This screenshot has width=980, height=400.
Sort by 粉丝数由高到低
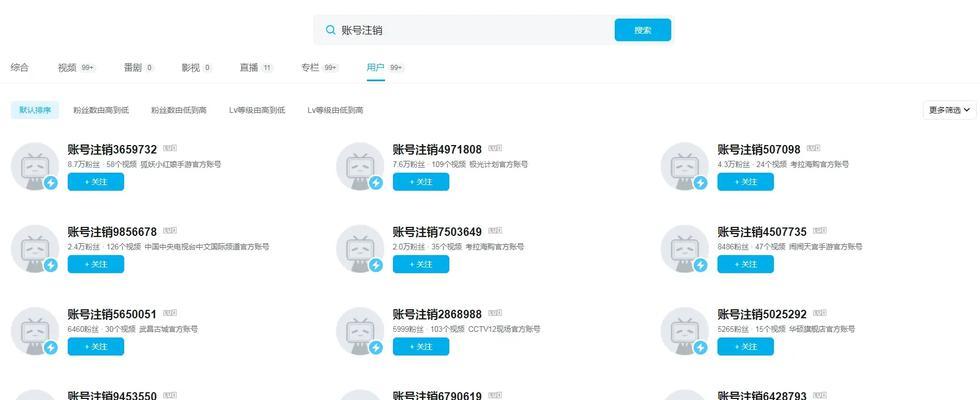click(x=101, y=110)
